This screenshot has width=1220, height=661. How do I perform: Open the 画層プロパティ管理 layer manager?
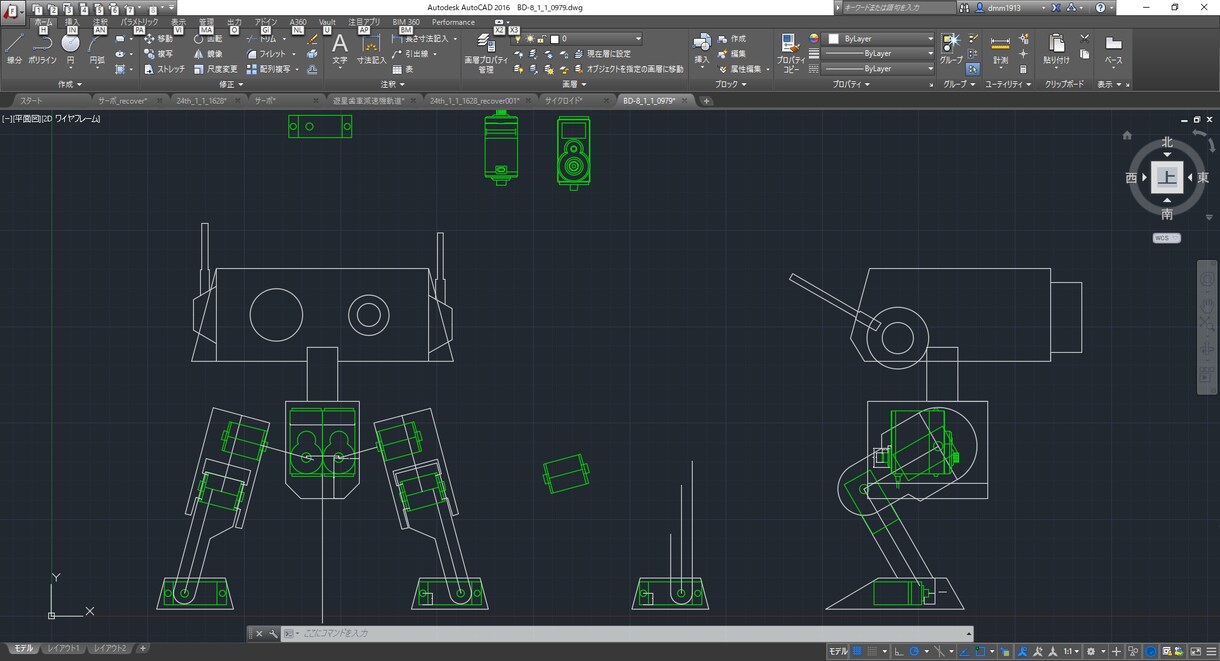[485, 55]
